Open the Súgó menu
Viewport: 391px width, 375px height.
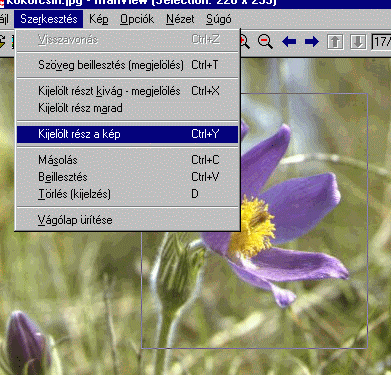(x=219, y=19)
